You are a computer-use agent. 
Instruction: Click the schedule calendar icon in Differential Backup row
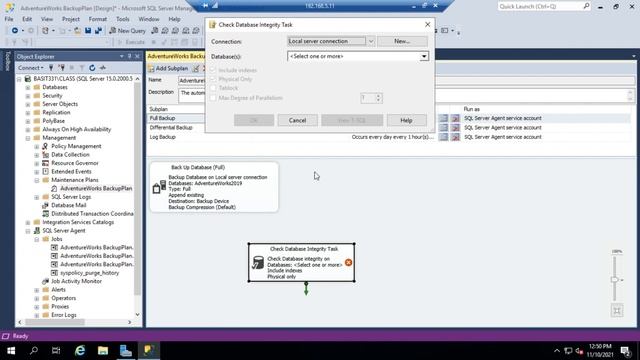pos(443,128)
